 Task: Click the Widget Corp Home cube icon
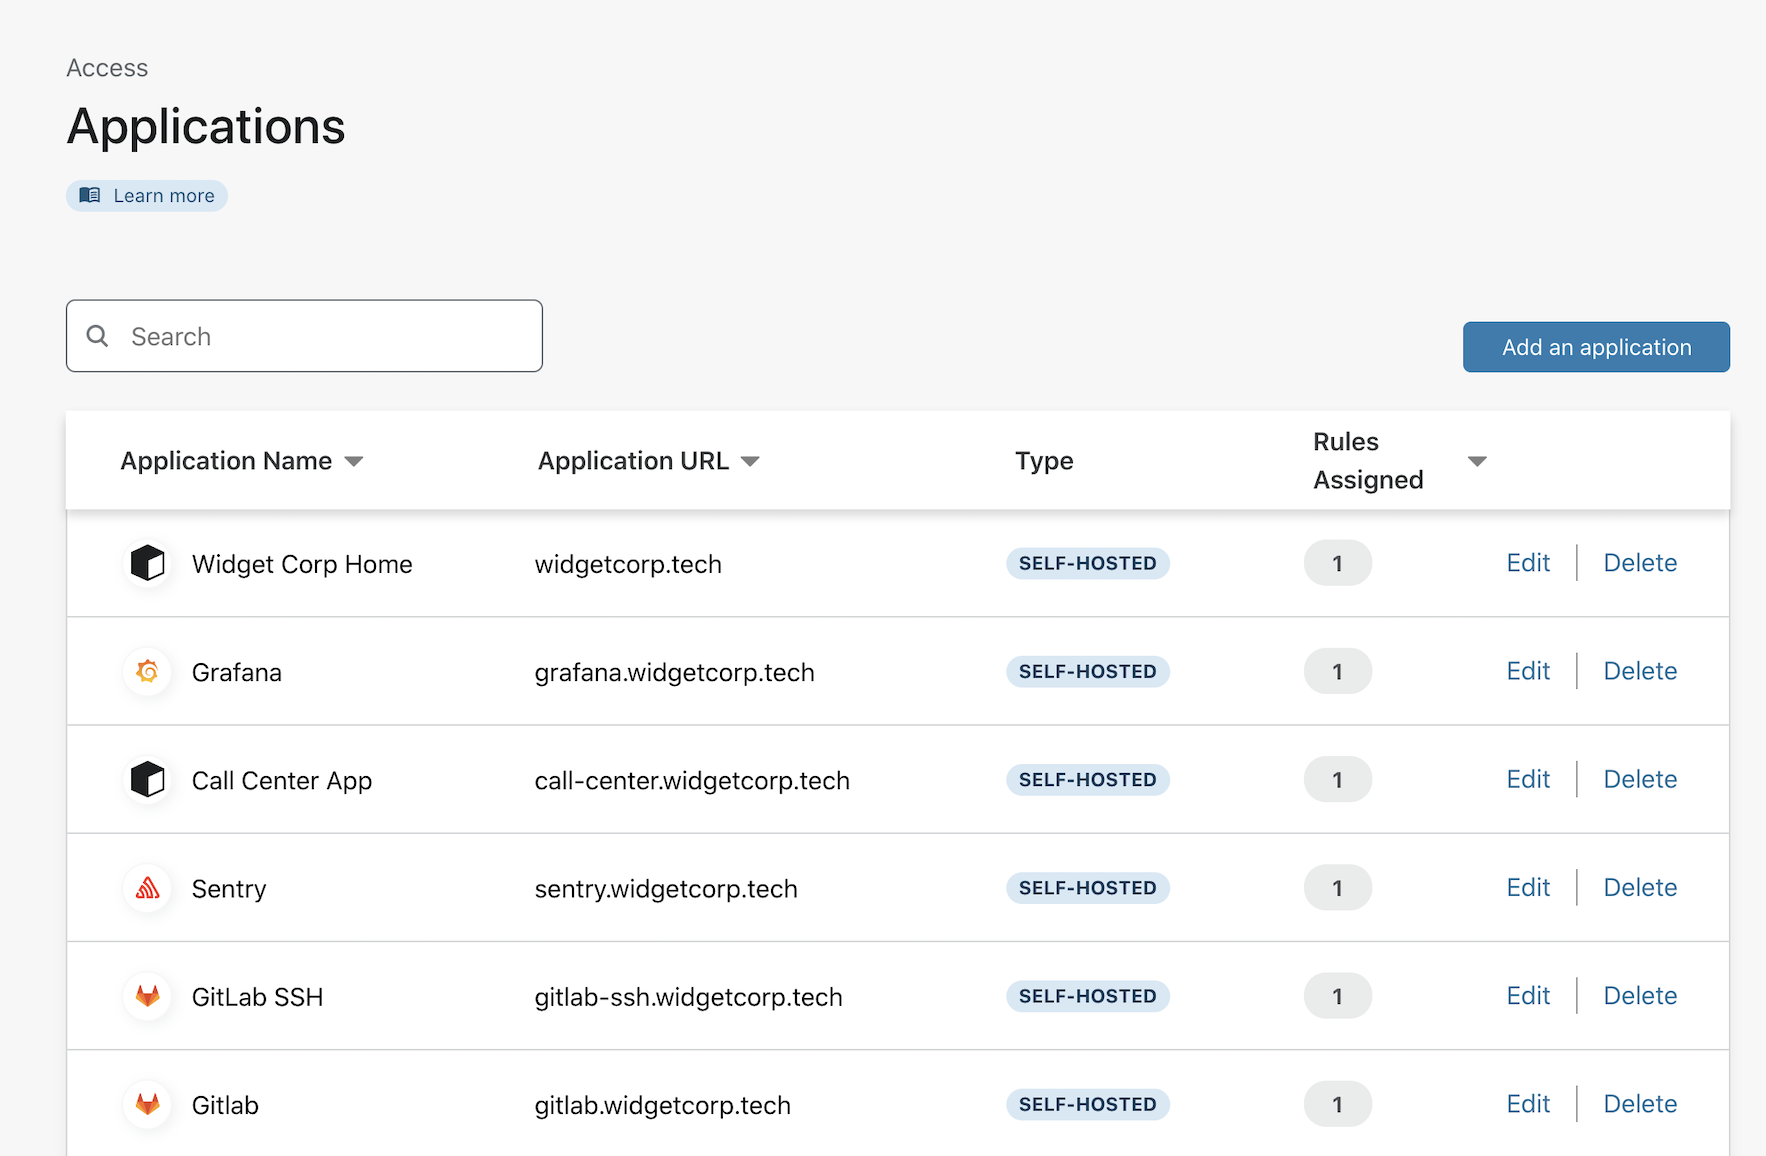(148, 563)
